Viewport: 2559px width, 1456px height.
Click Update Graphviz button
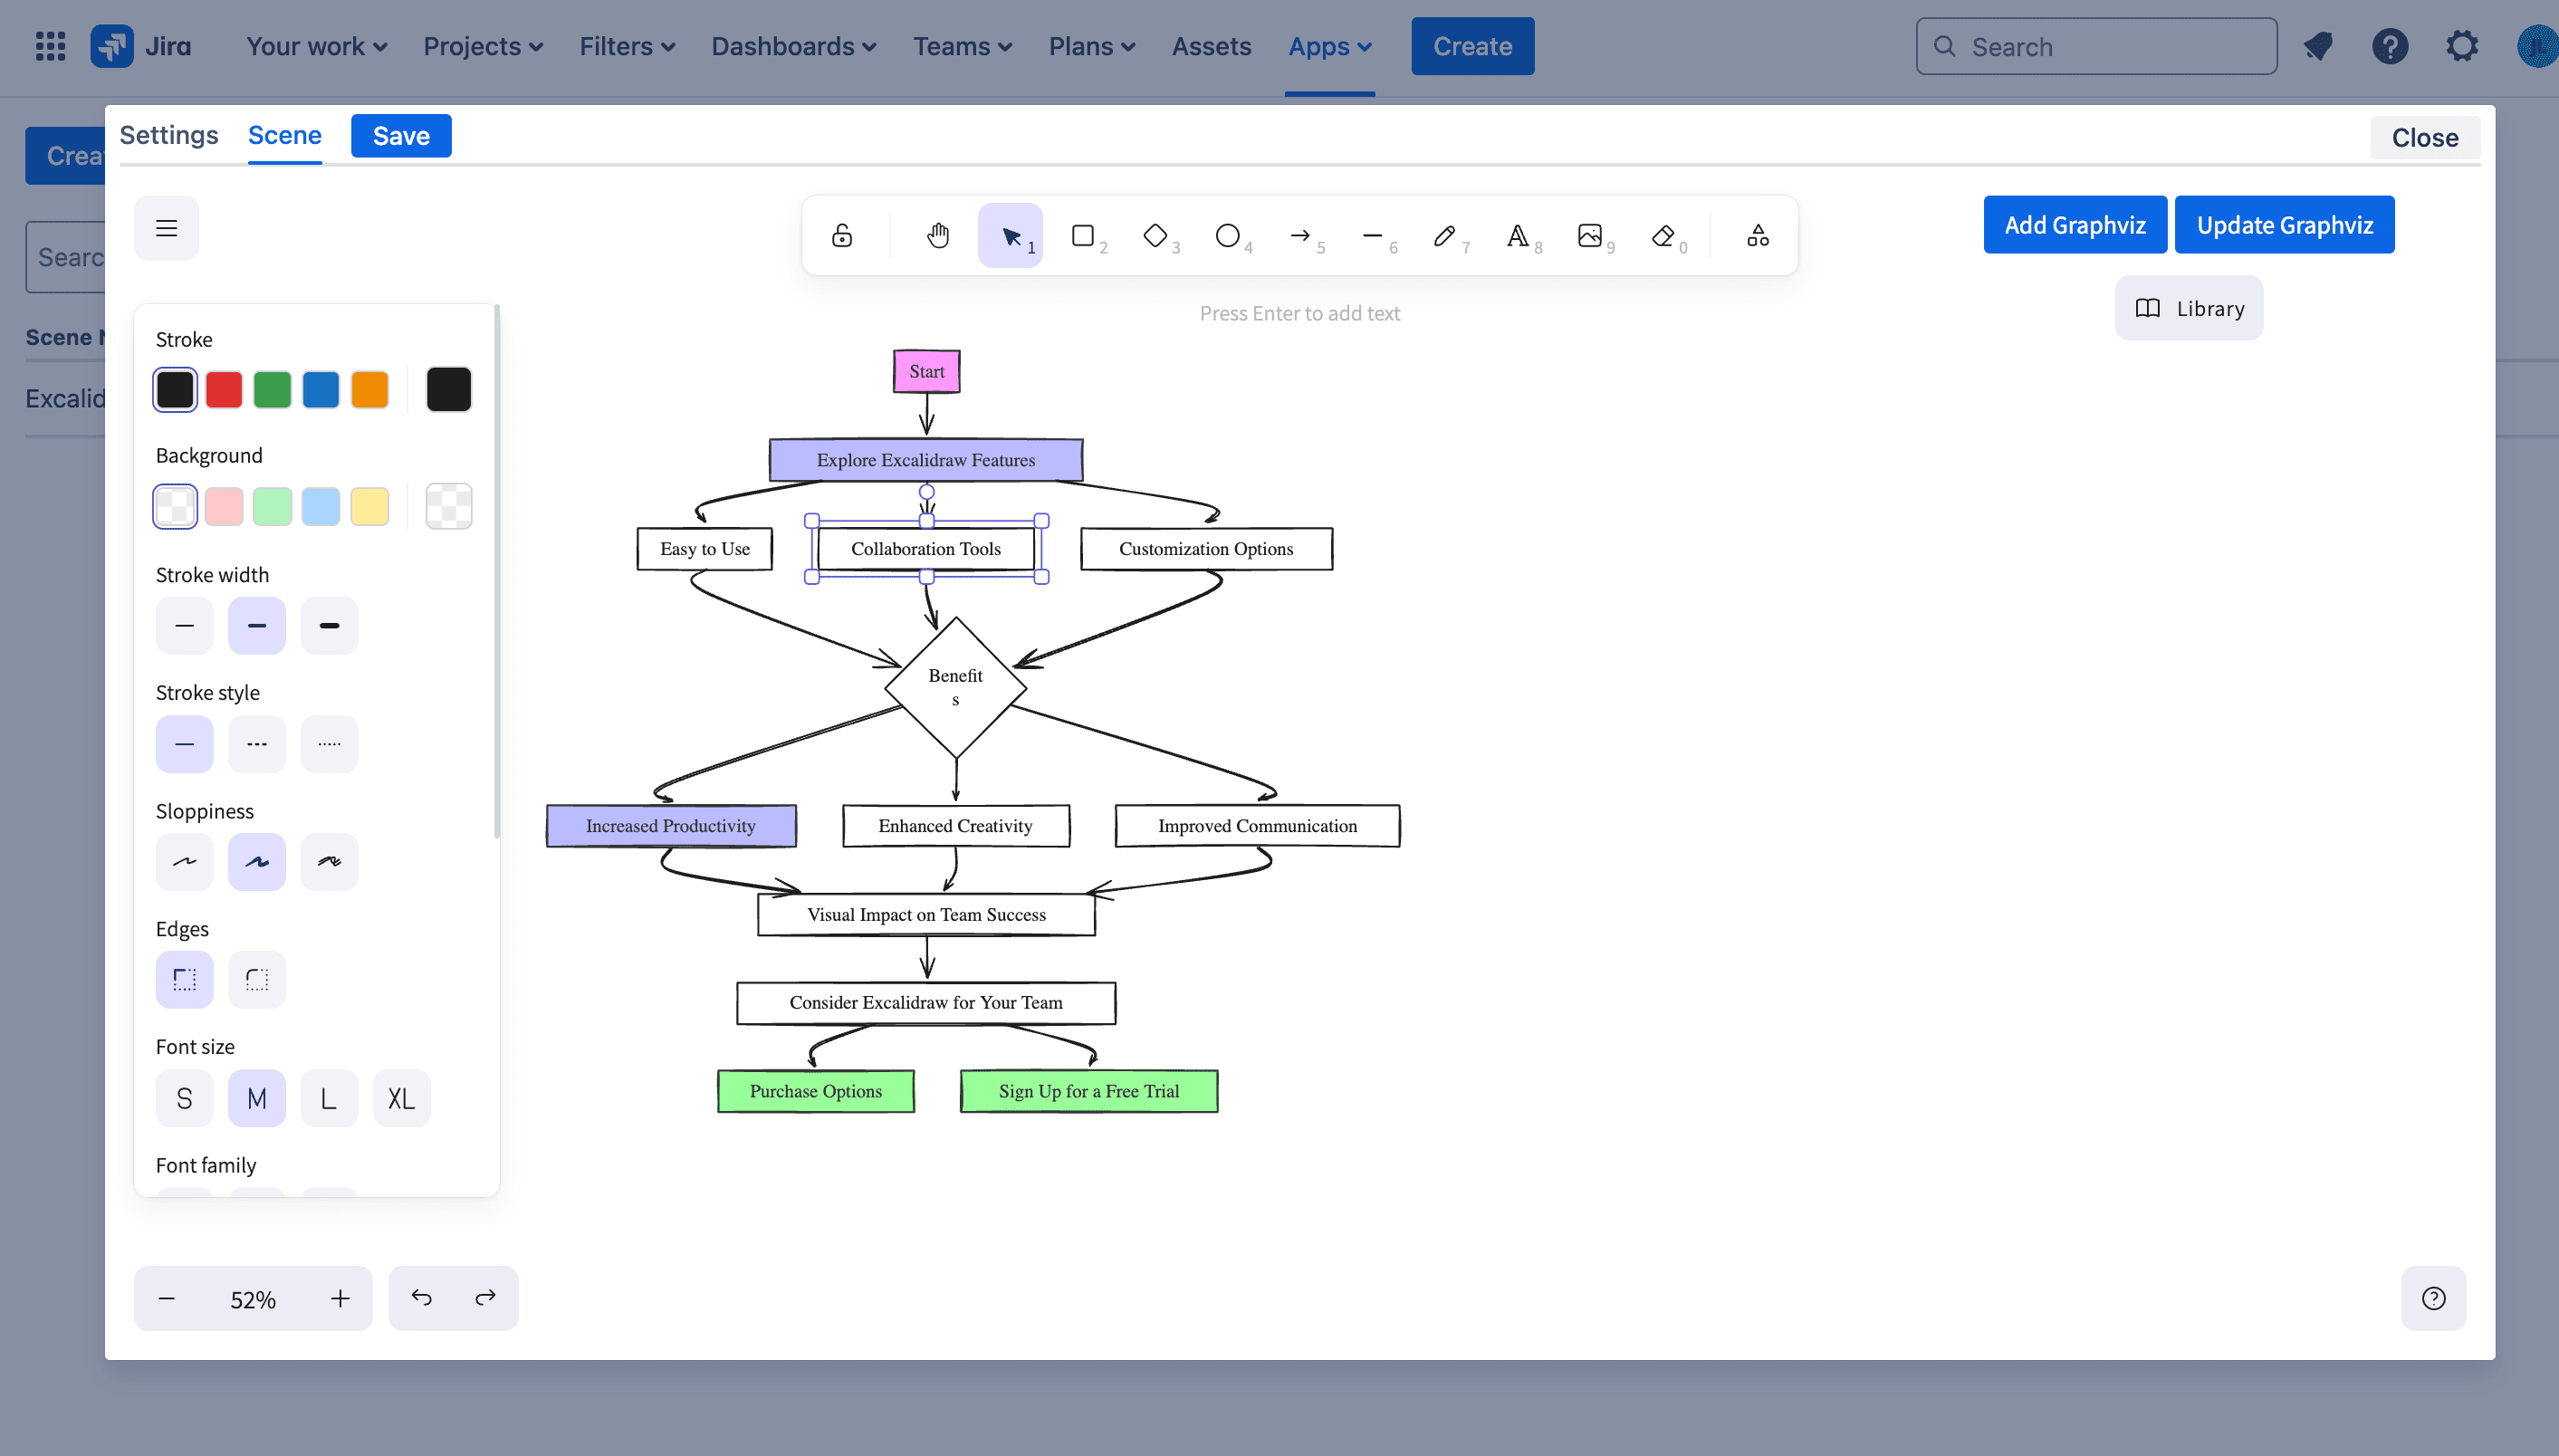tap(2284, 225)
